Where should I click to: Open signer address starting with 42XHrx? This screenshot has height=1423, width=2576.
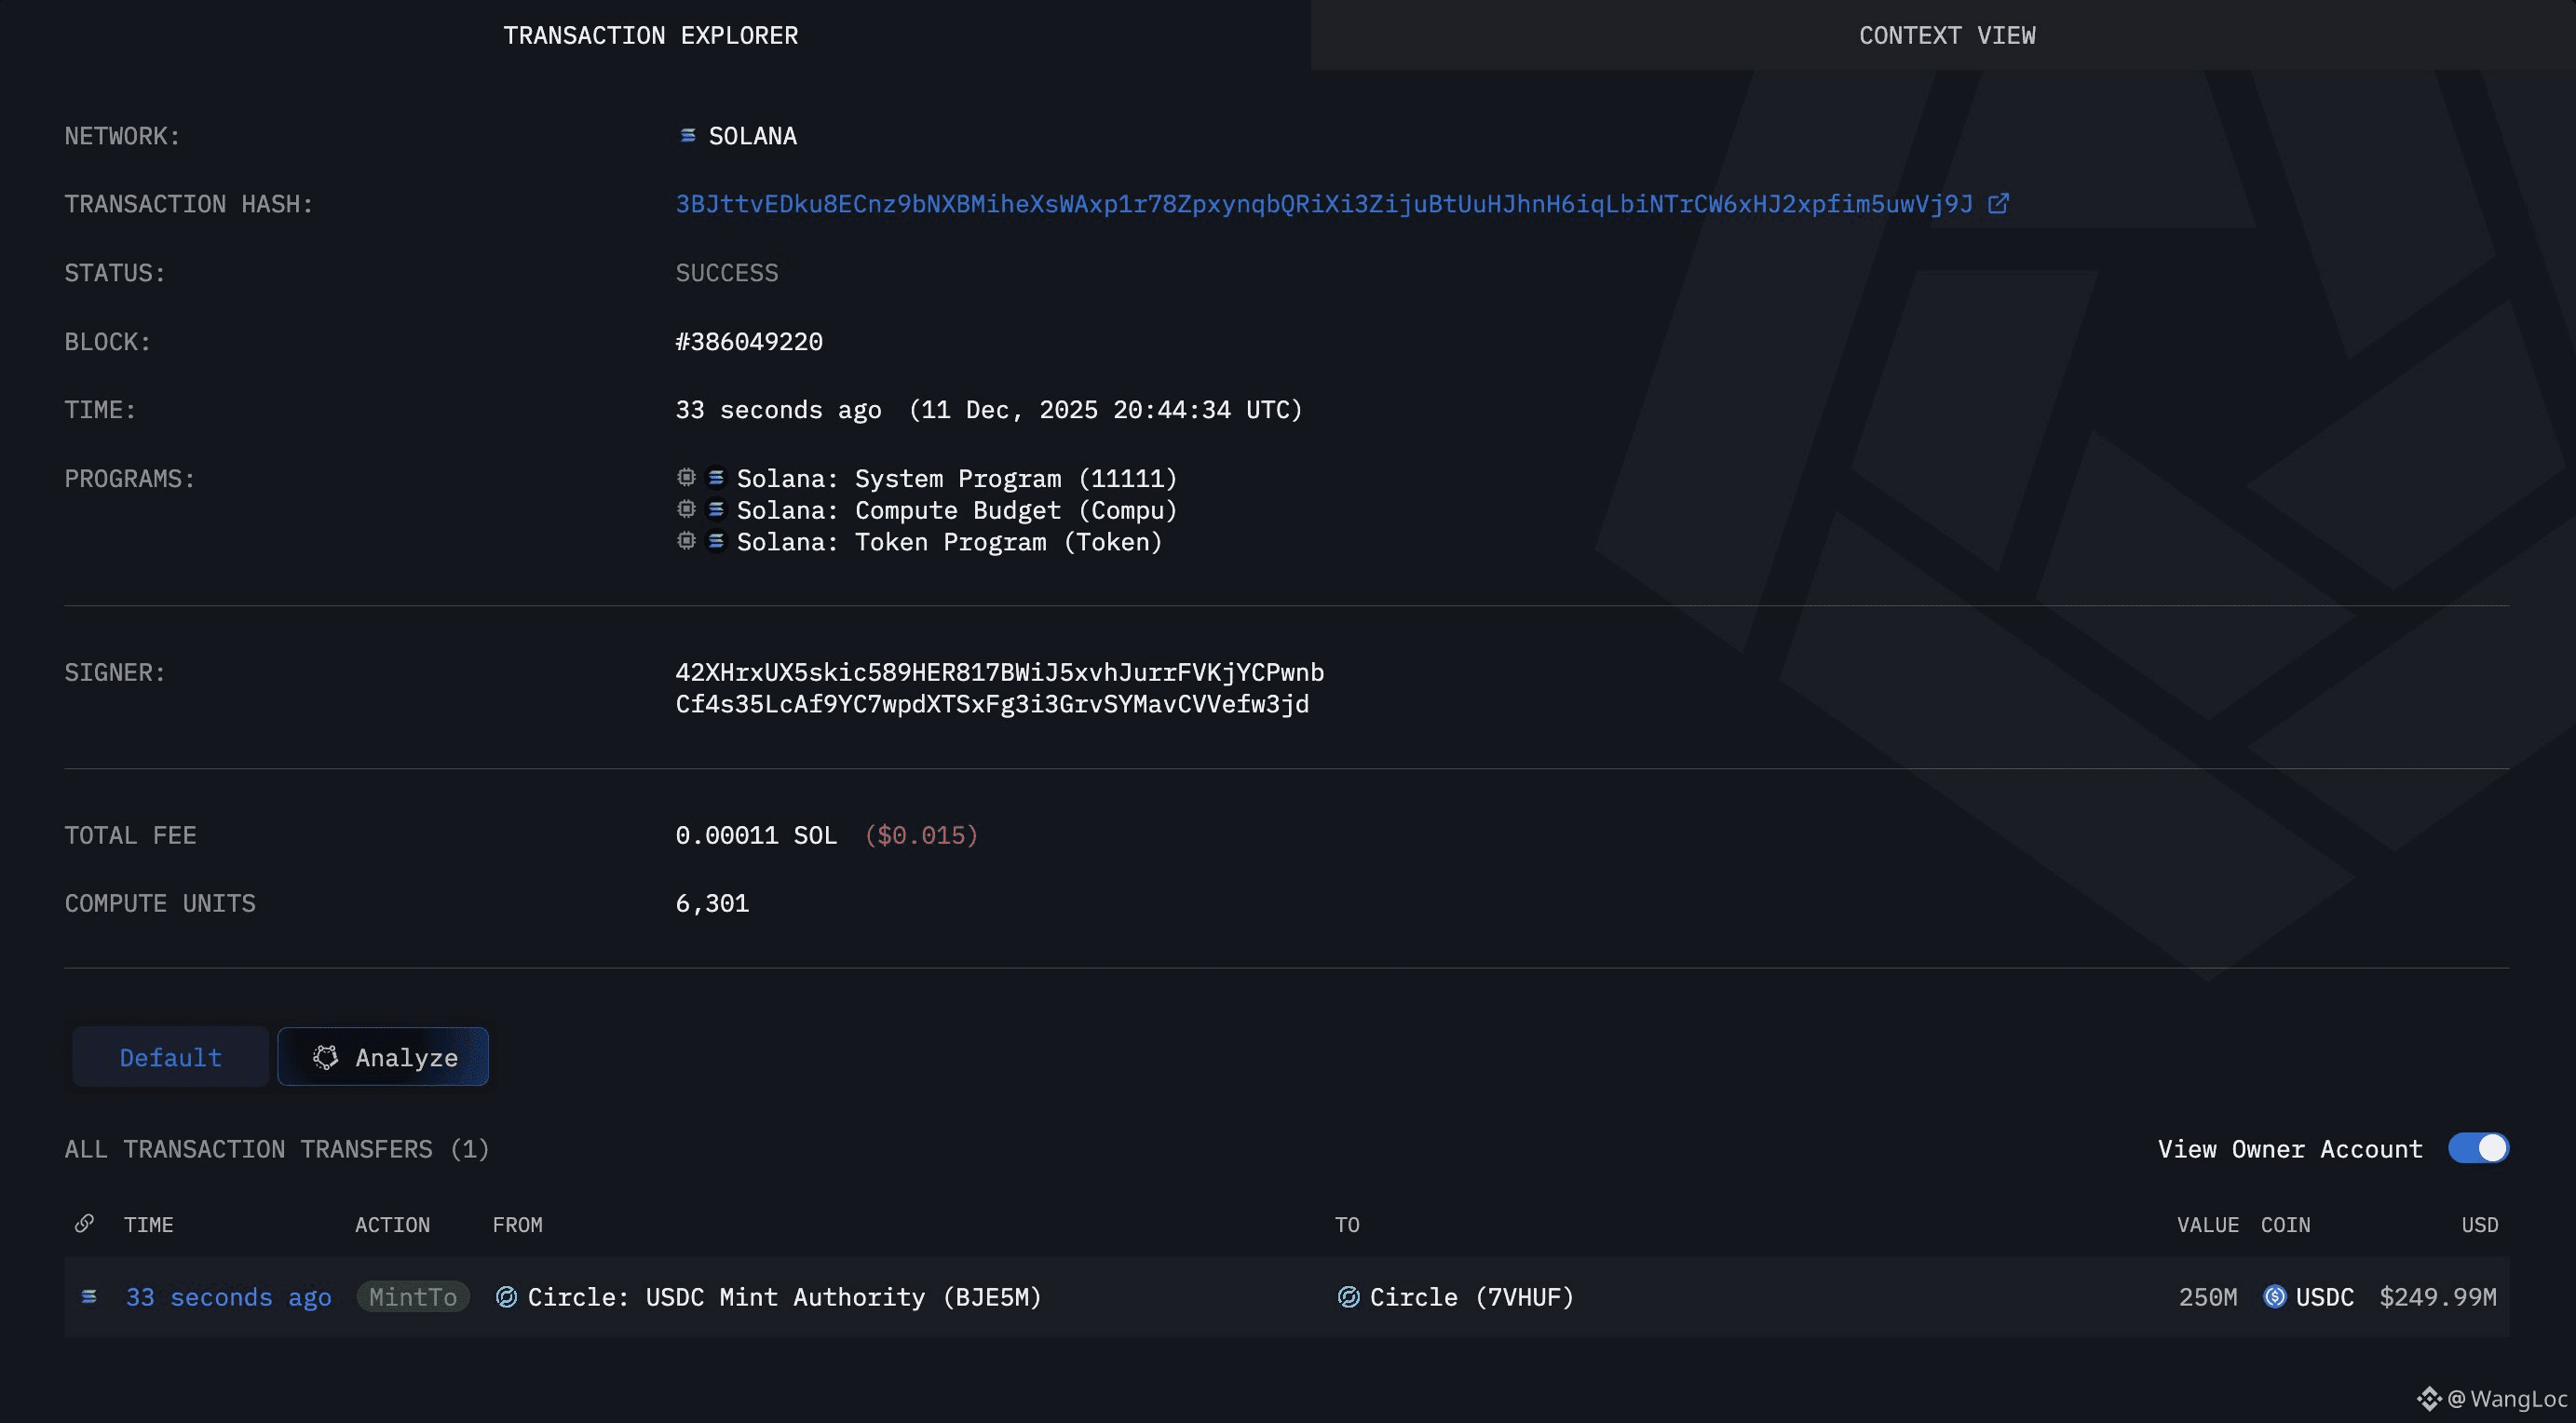(999, 672)
